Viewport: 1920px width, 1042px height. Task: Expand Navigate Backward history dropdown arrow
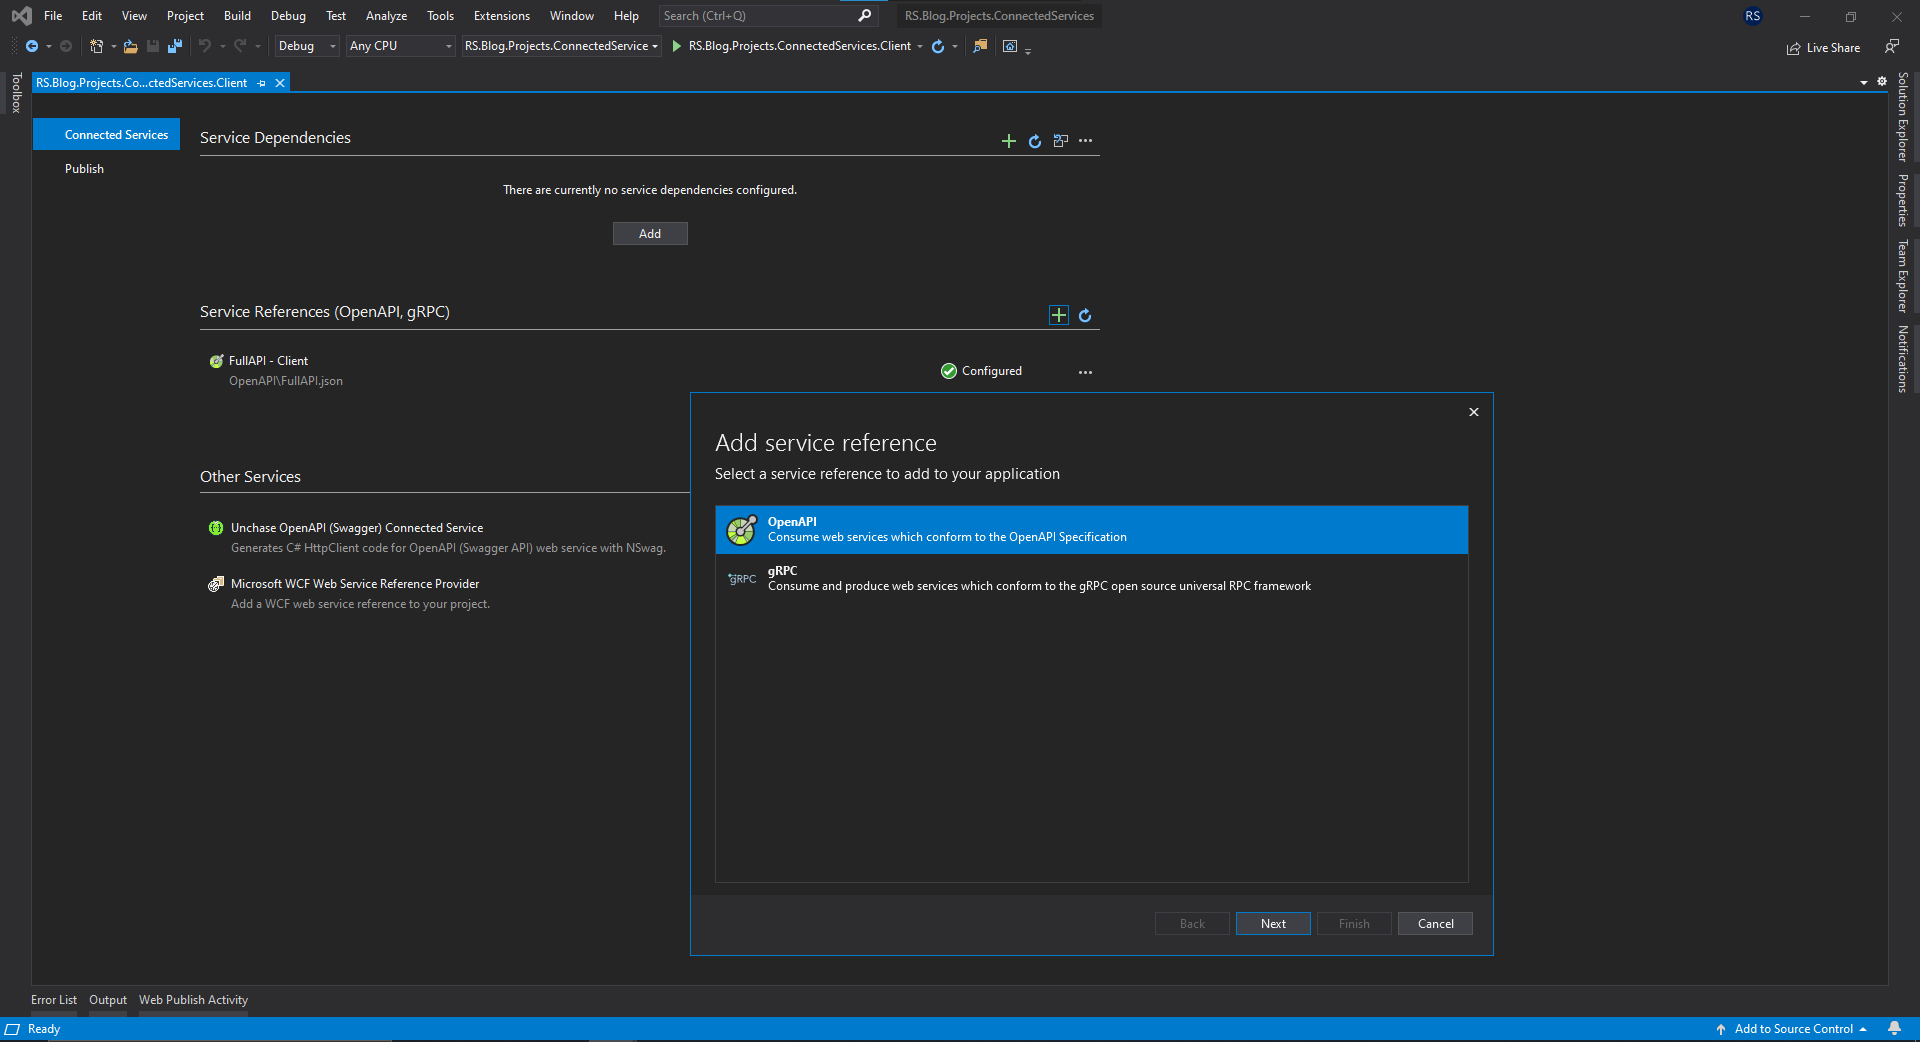[48, 46]
